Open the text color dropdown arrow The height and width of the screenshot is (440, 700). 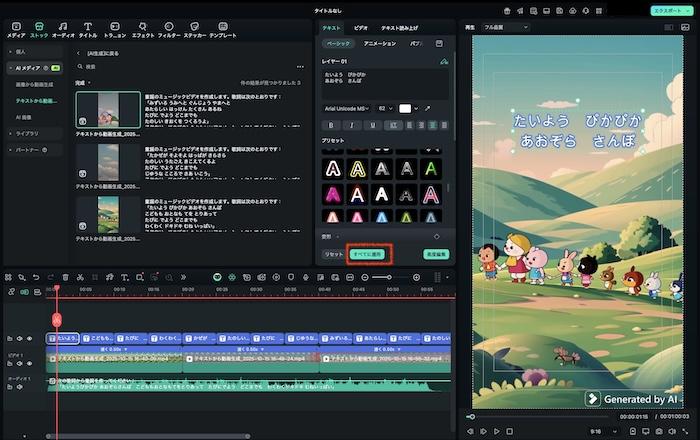click(416, 108)
